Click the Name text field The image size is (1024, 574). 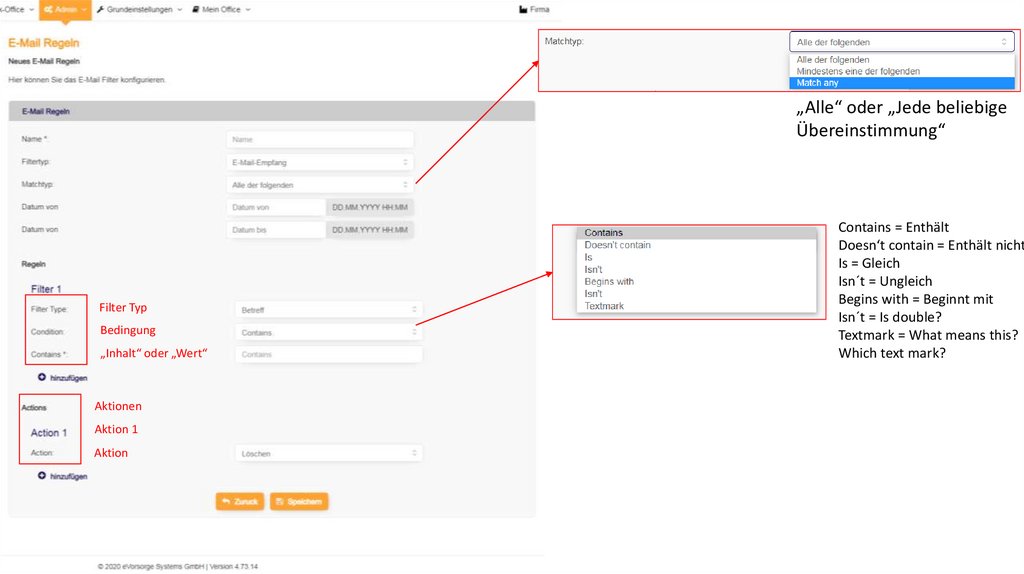pyautogui.click(x=319, y=140)
